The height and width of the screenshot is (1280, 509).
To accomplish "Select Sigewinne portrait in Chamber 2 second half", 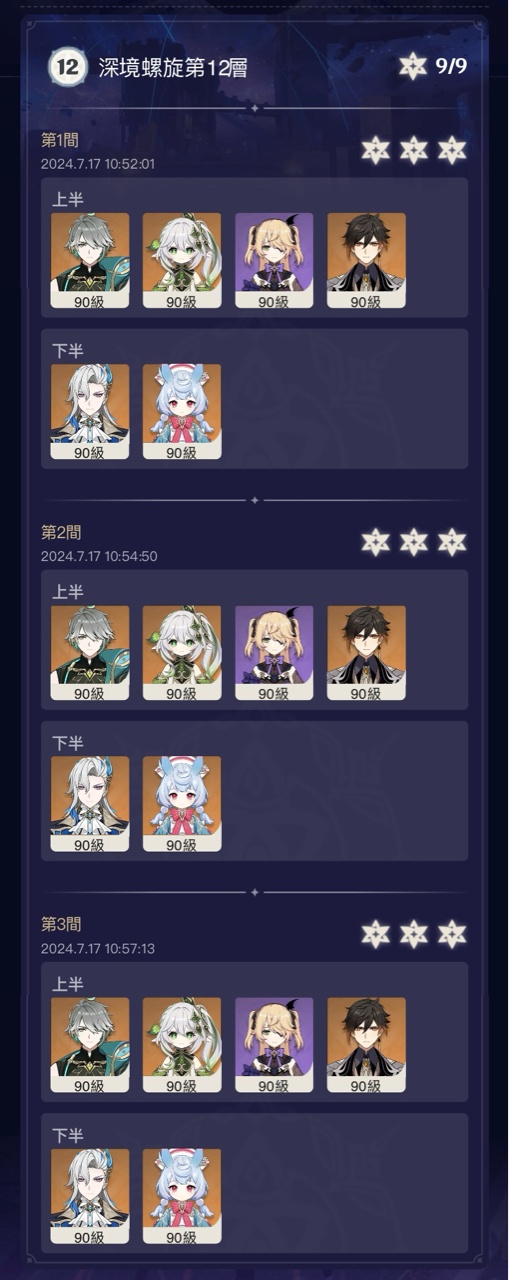I will (182, 804).
